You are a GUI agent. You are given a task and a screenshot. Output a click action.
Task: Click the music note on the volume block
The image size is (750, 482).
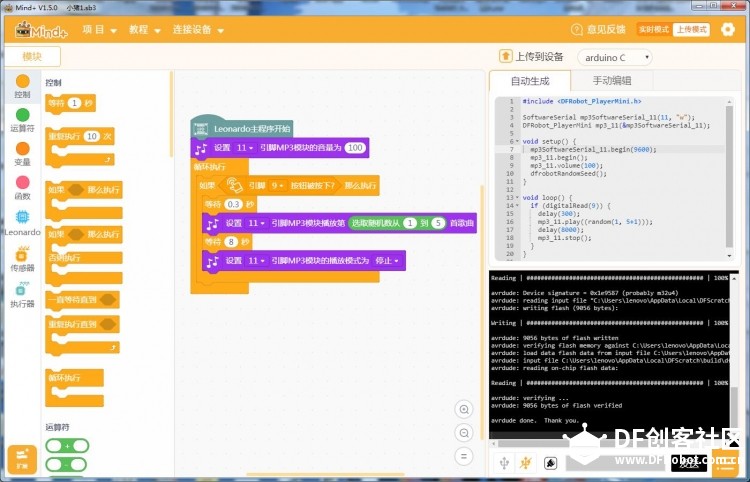201,149
